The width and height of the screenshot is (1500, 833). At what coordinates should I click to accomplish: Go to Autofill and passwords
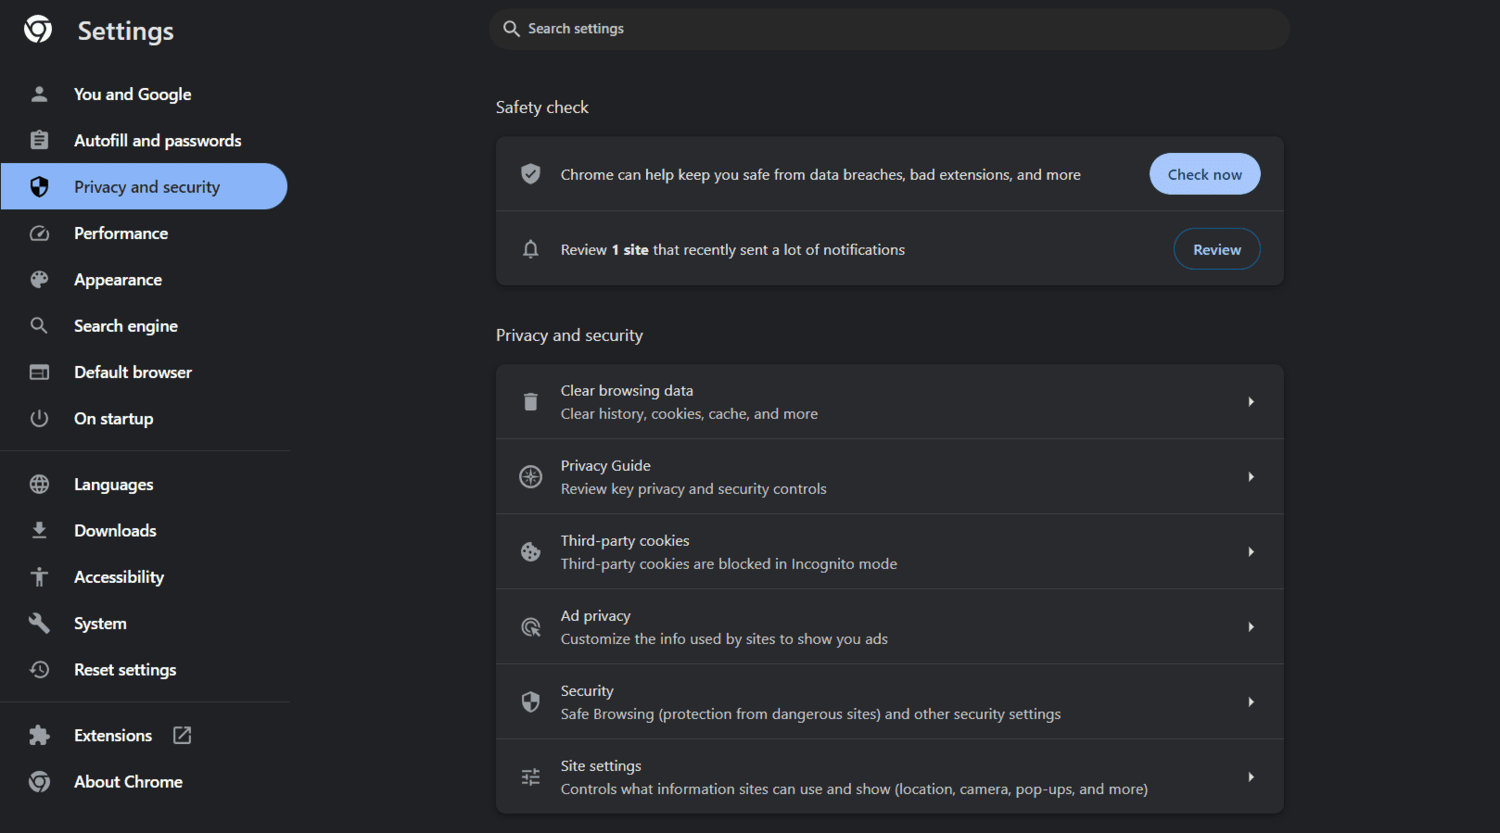[144, 140]
